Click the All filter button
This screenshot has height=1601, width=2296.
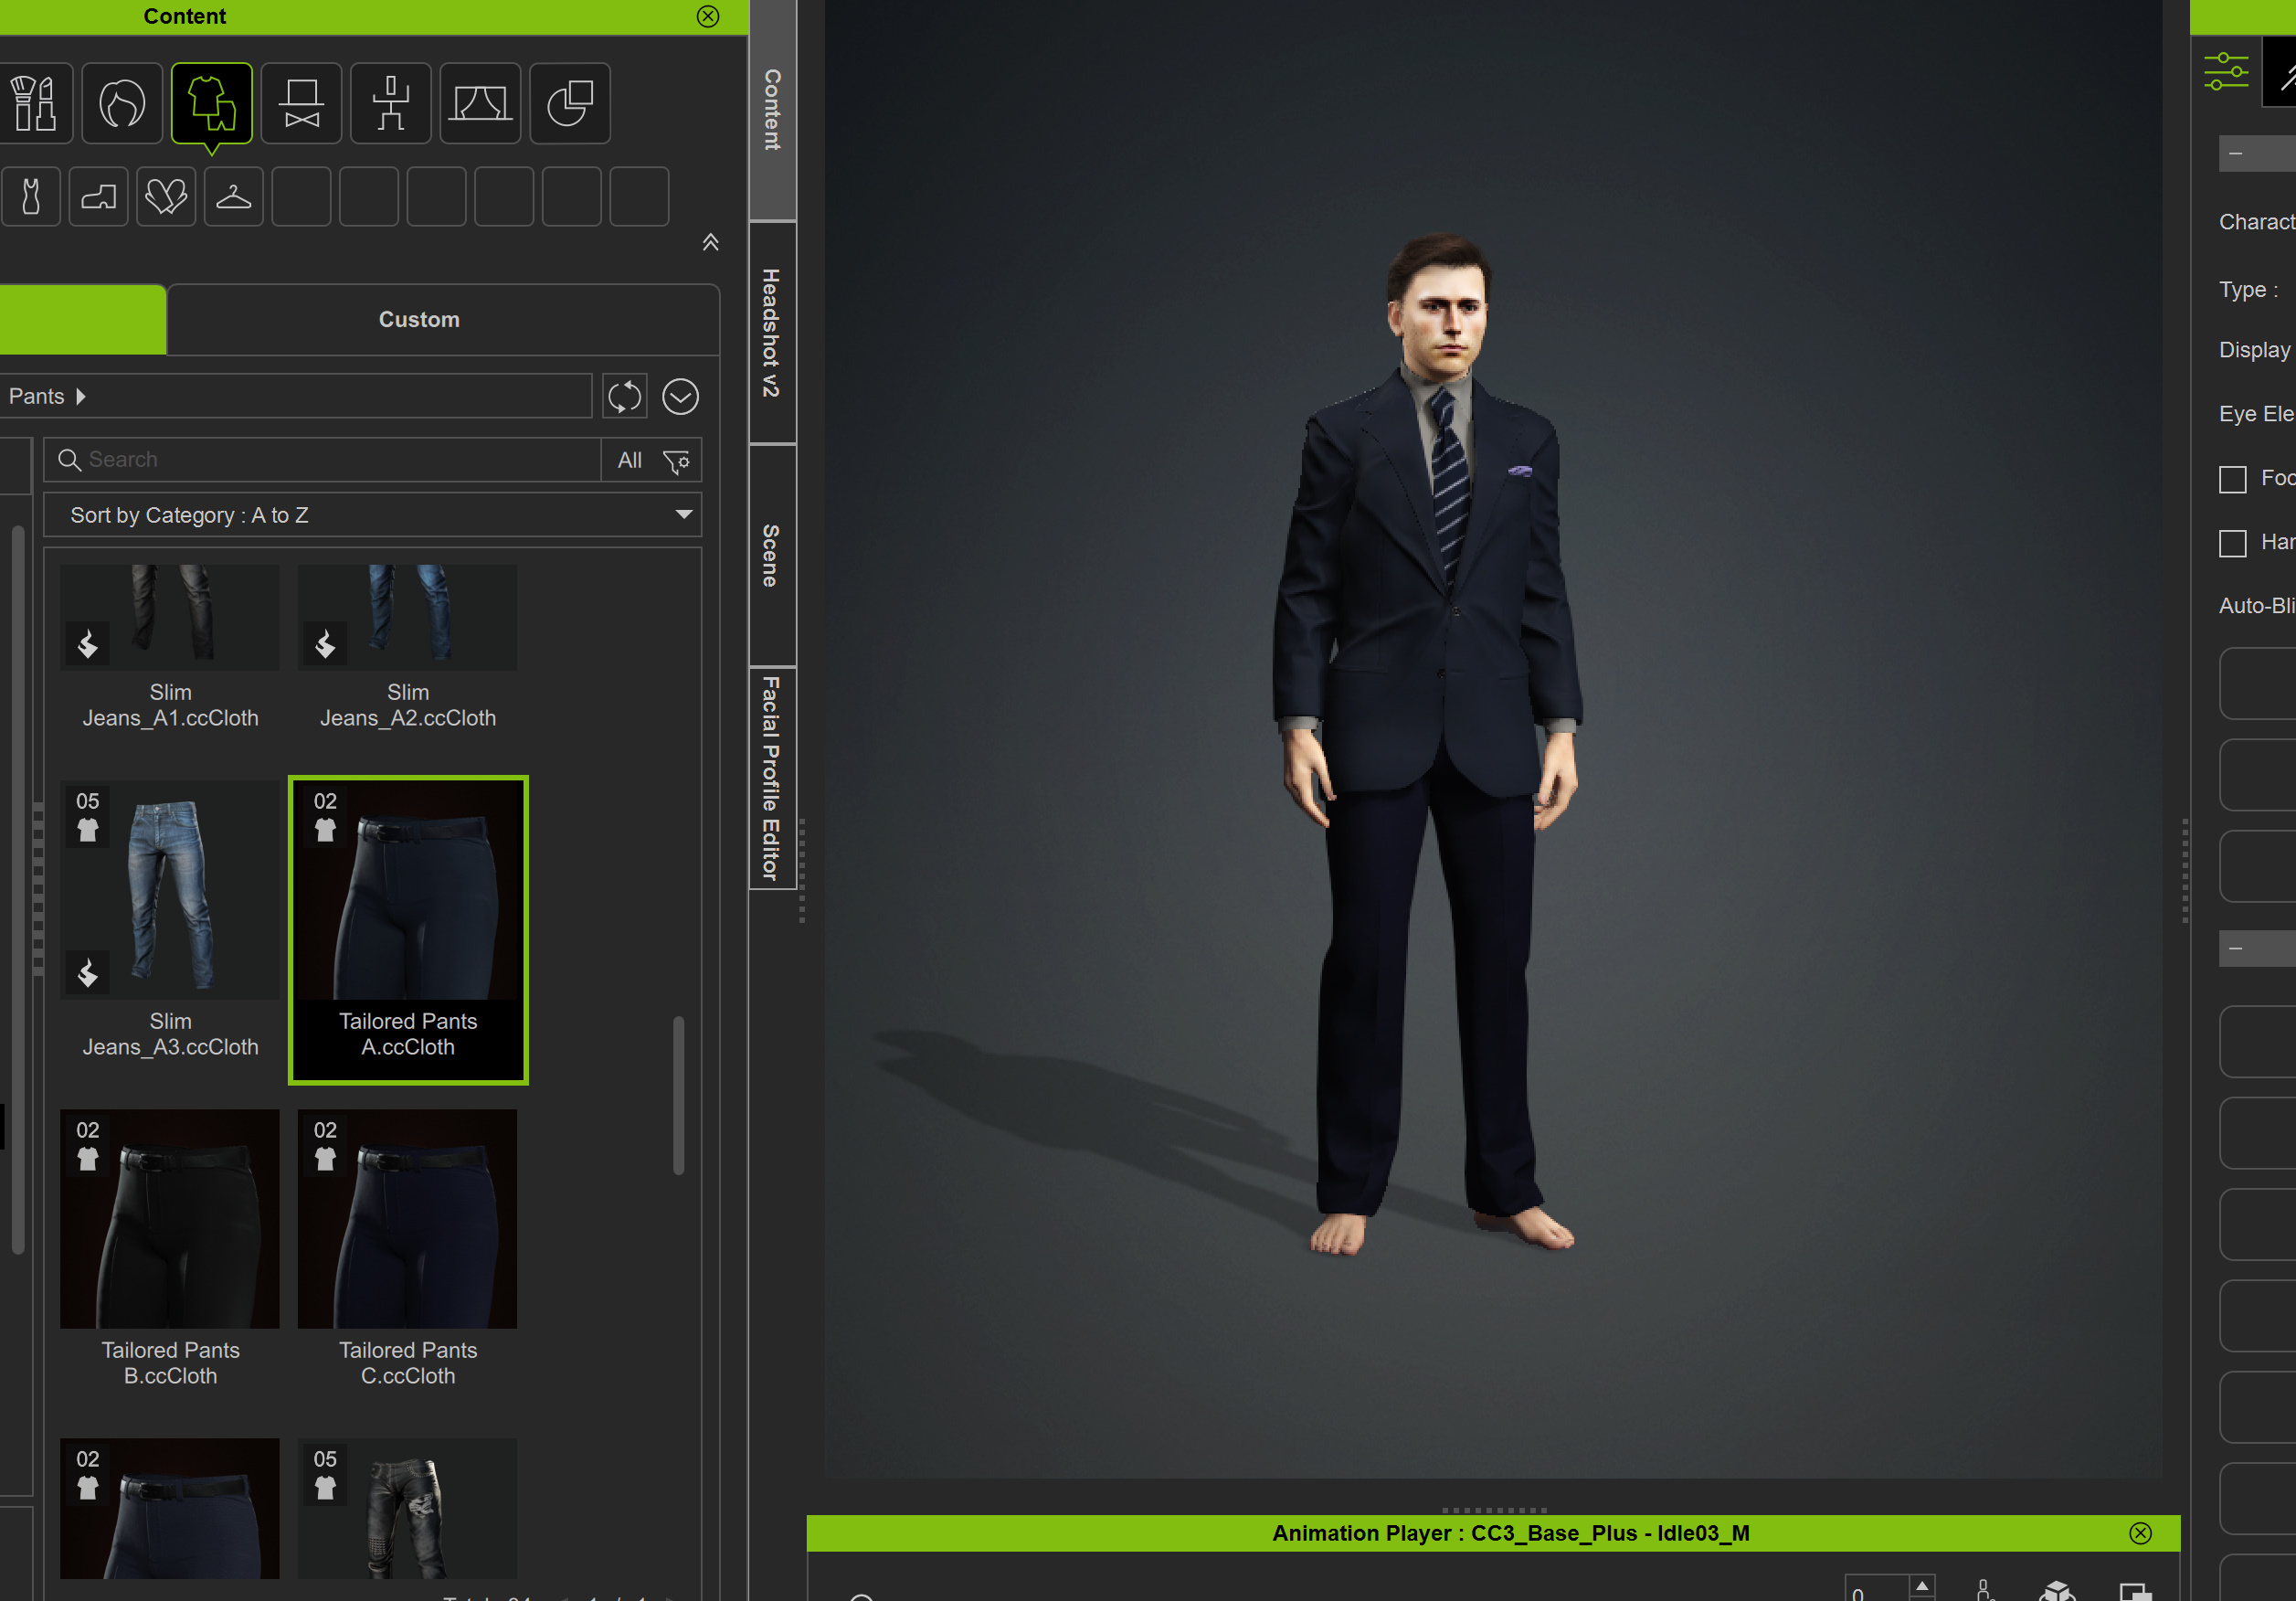[x=629, y=461]
